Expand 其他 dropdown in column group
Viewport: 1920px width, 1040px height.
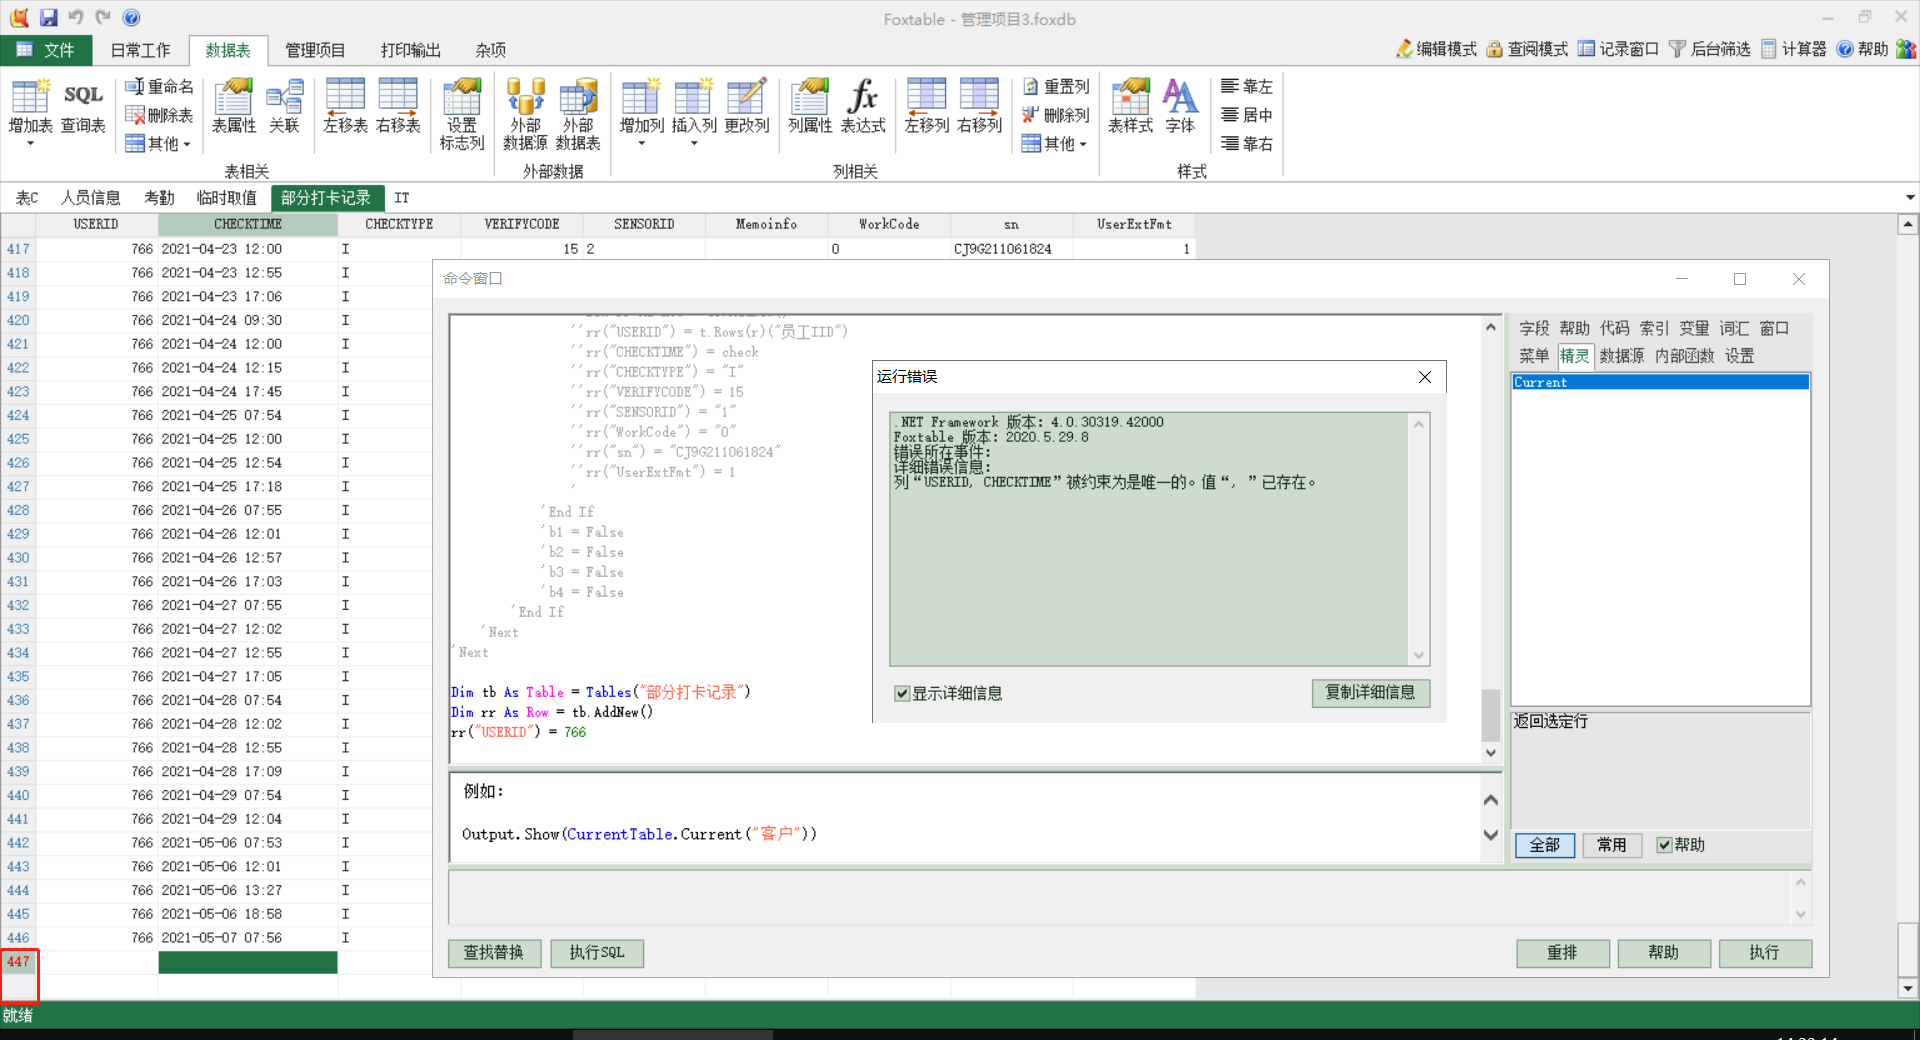pos(1054,144)
